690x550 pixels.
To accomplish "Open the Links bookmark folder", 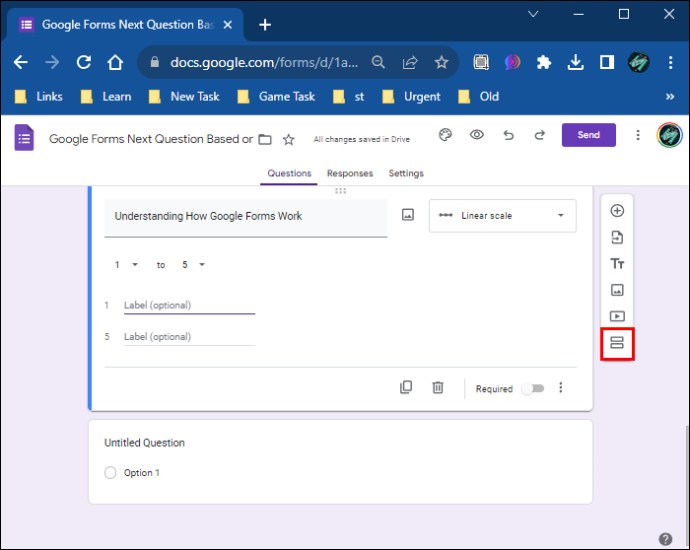I will [x=39, y=96].
